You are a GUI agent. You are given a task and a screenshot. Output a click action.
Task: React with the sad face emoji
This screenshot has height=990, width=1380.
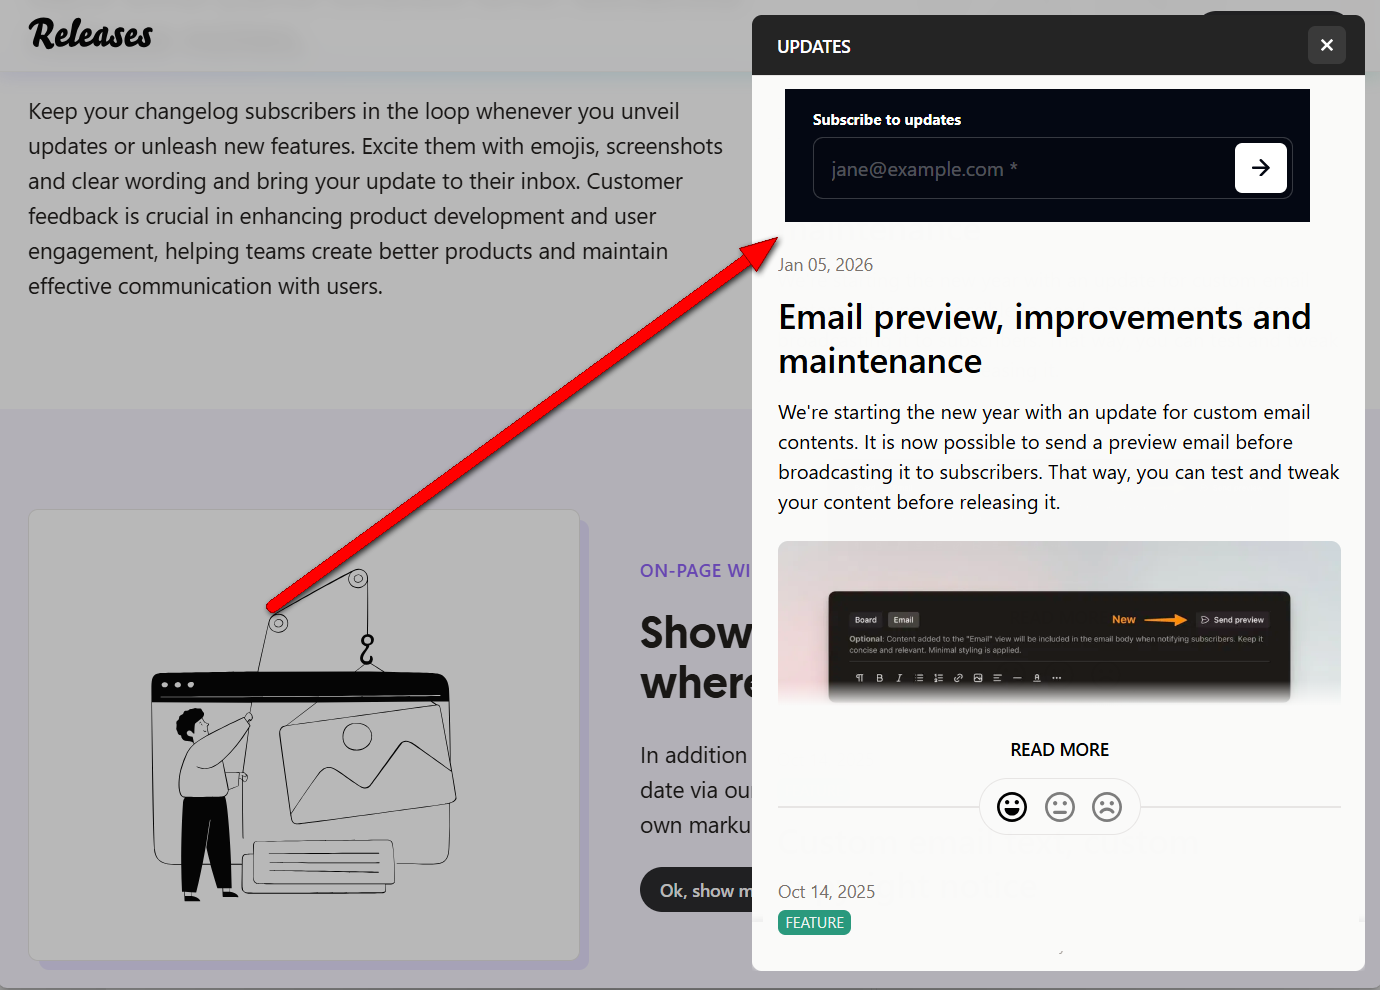coord(1107,807)
